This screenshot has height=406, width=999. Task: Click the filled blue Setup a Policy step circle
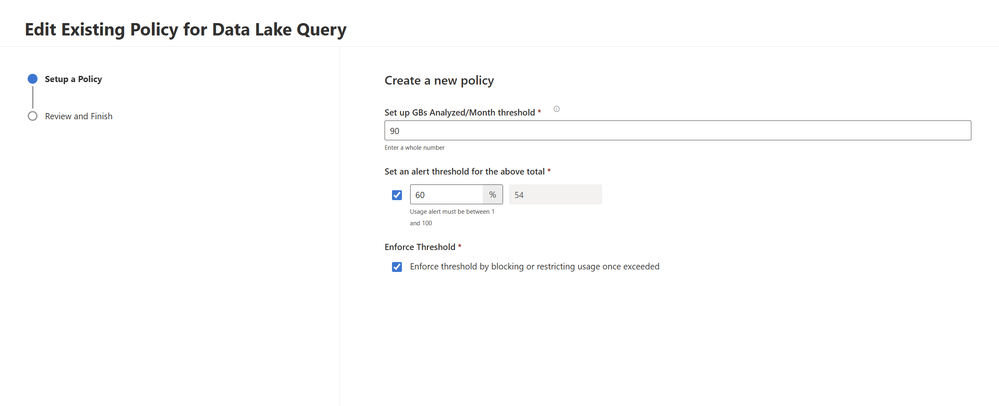pyautogui.click(x=33, y=79)
